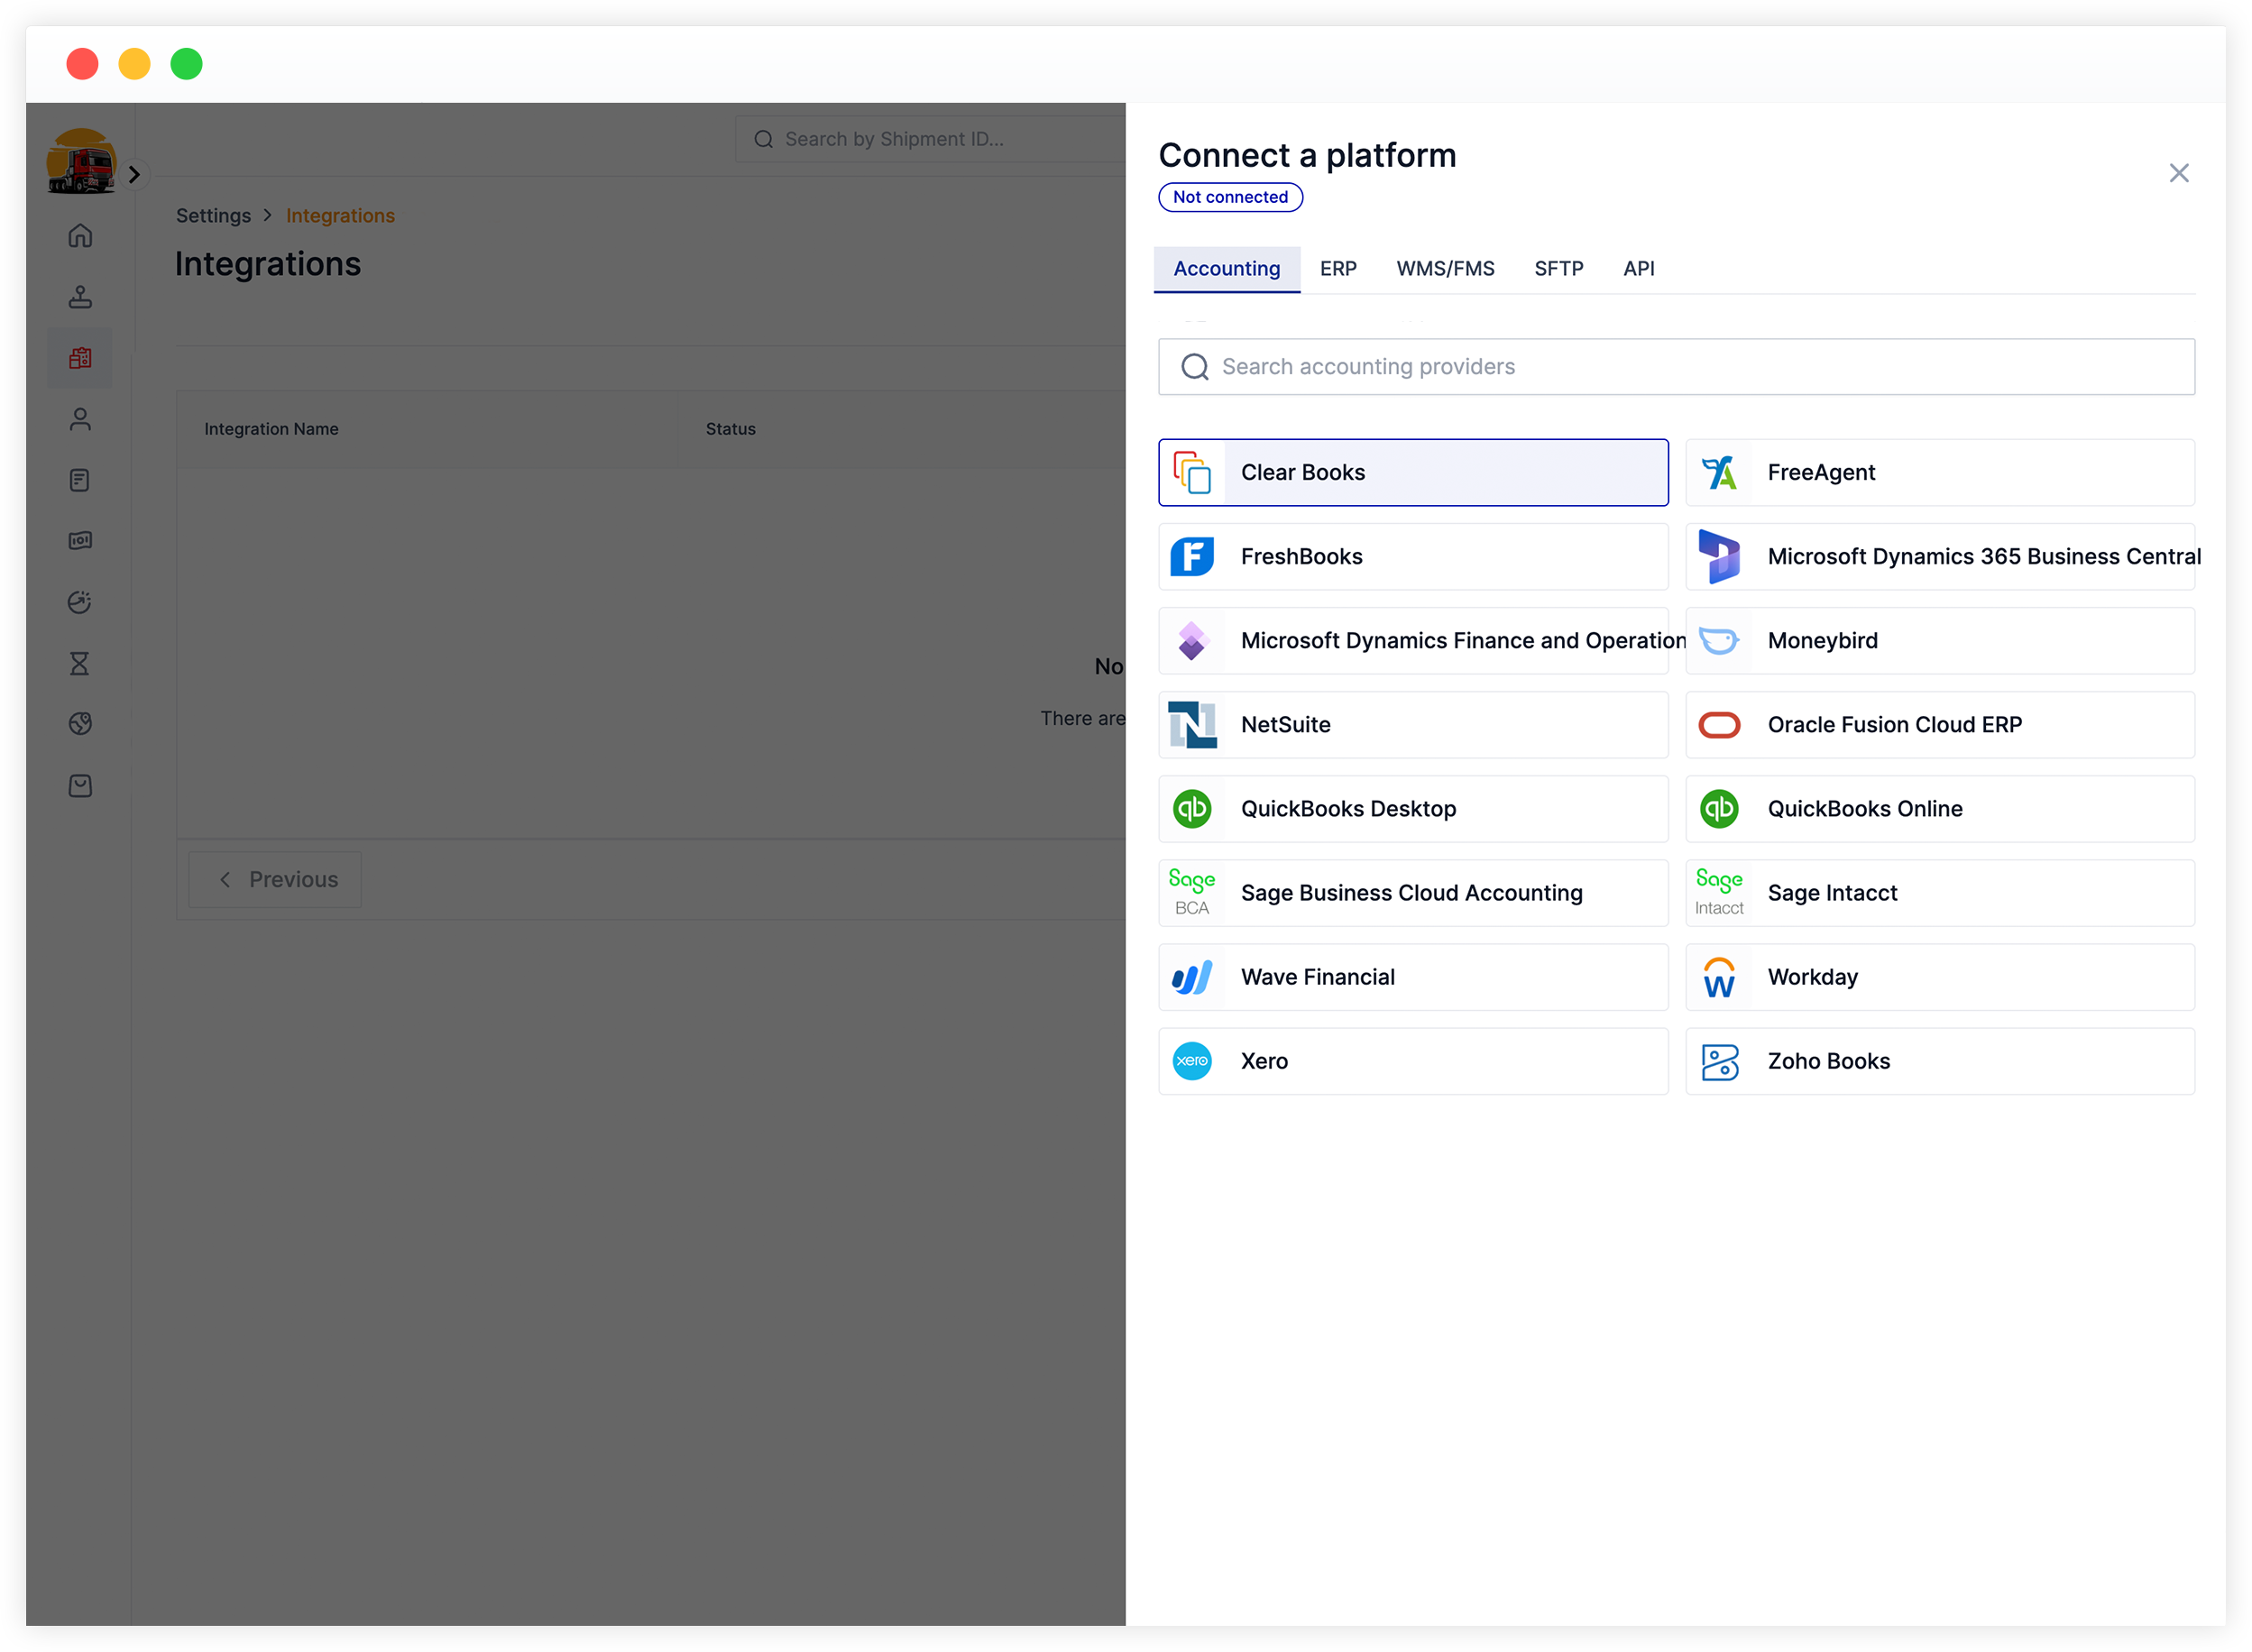Choose Clear Books as the platform
Screen dimensions: 2252x1652
click(1413, 473)
